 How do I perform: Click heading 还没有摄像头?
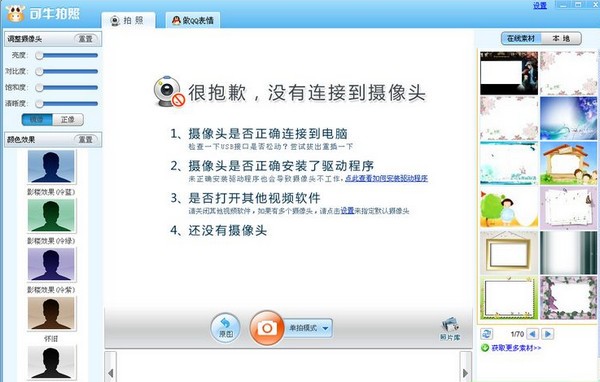(228, 230)
